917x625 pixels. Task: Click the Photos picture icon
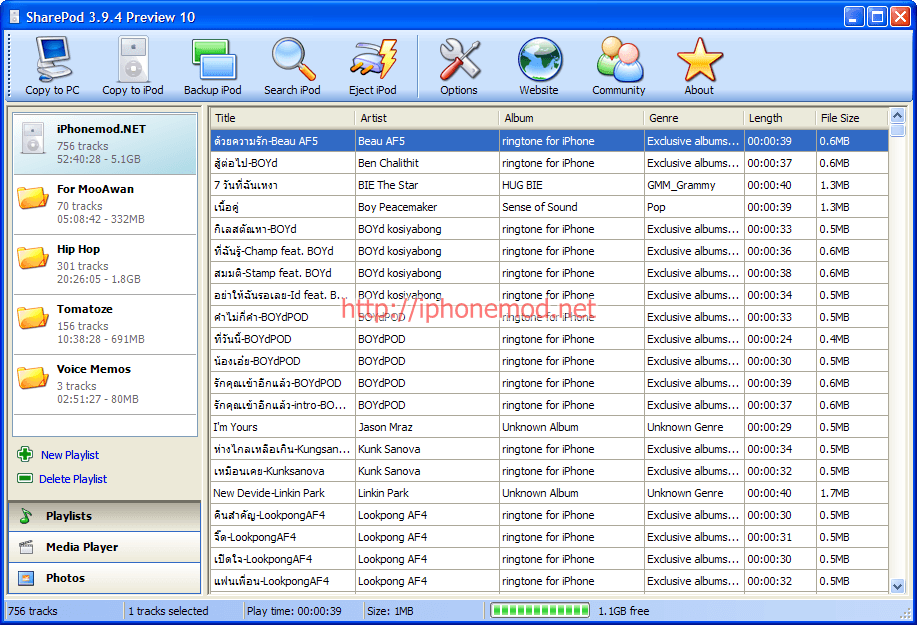(x=26, y=578)
